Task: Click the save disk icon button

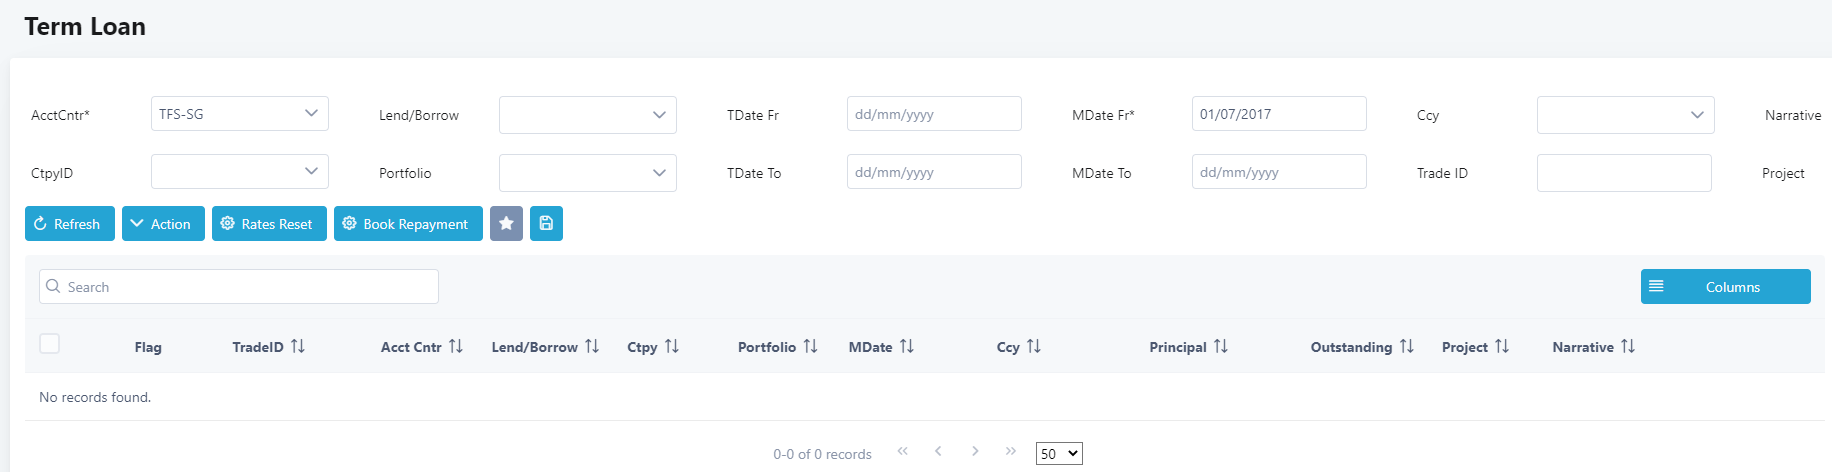Action: click(546, 224)
